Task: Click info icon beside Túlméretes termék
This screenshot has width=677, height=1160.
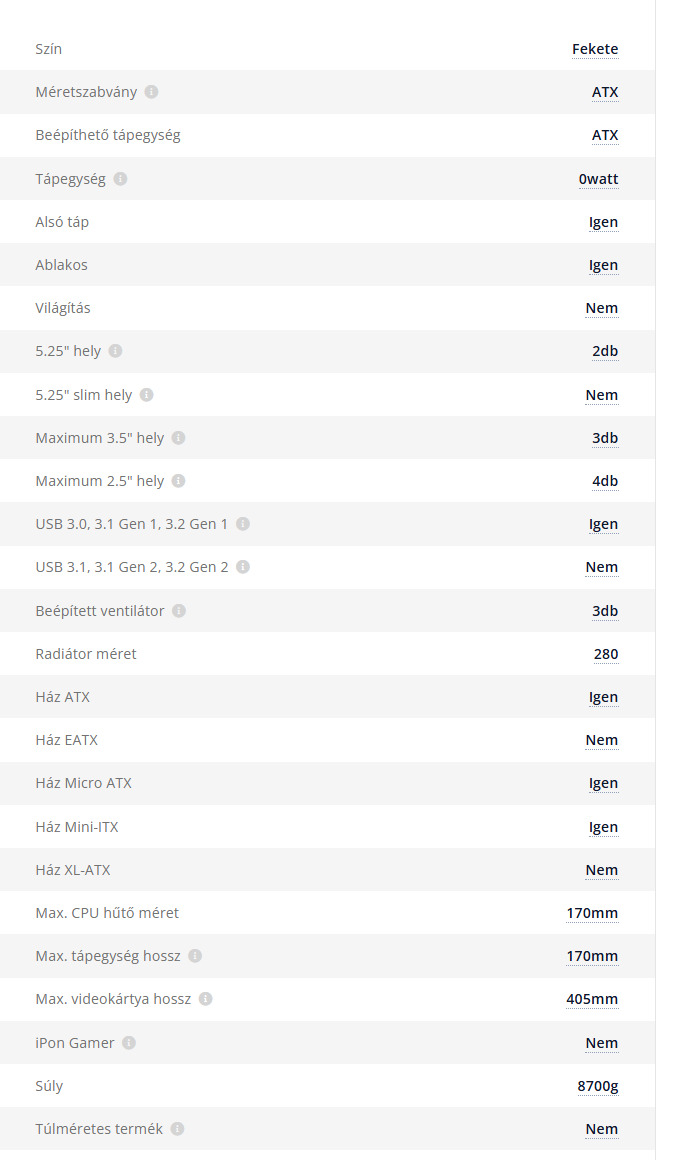Action: (177, 1129)
